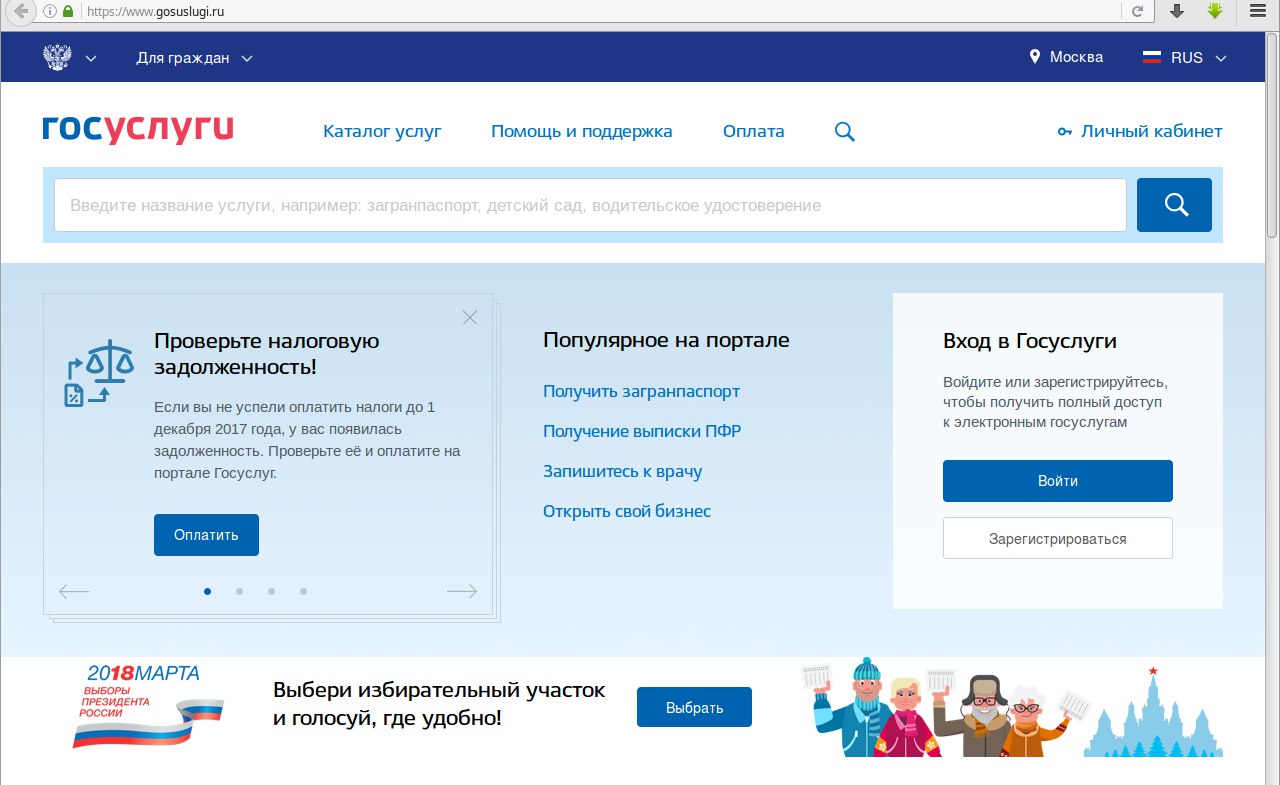Go to the previous slide arrow
The width and height of the screenshot is (1280, 785).
[74, 591]
